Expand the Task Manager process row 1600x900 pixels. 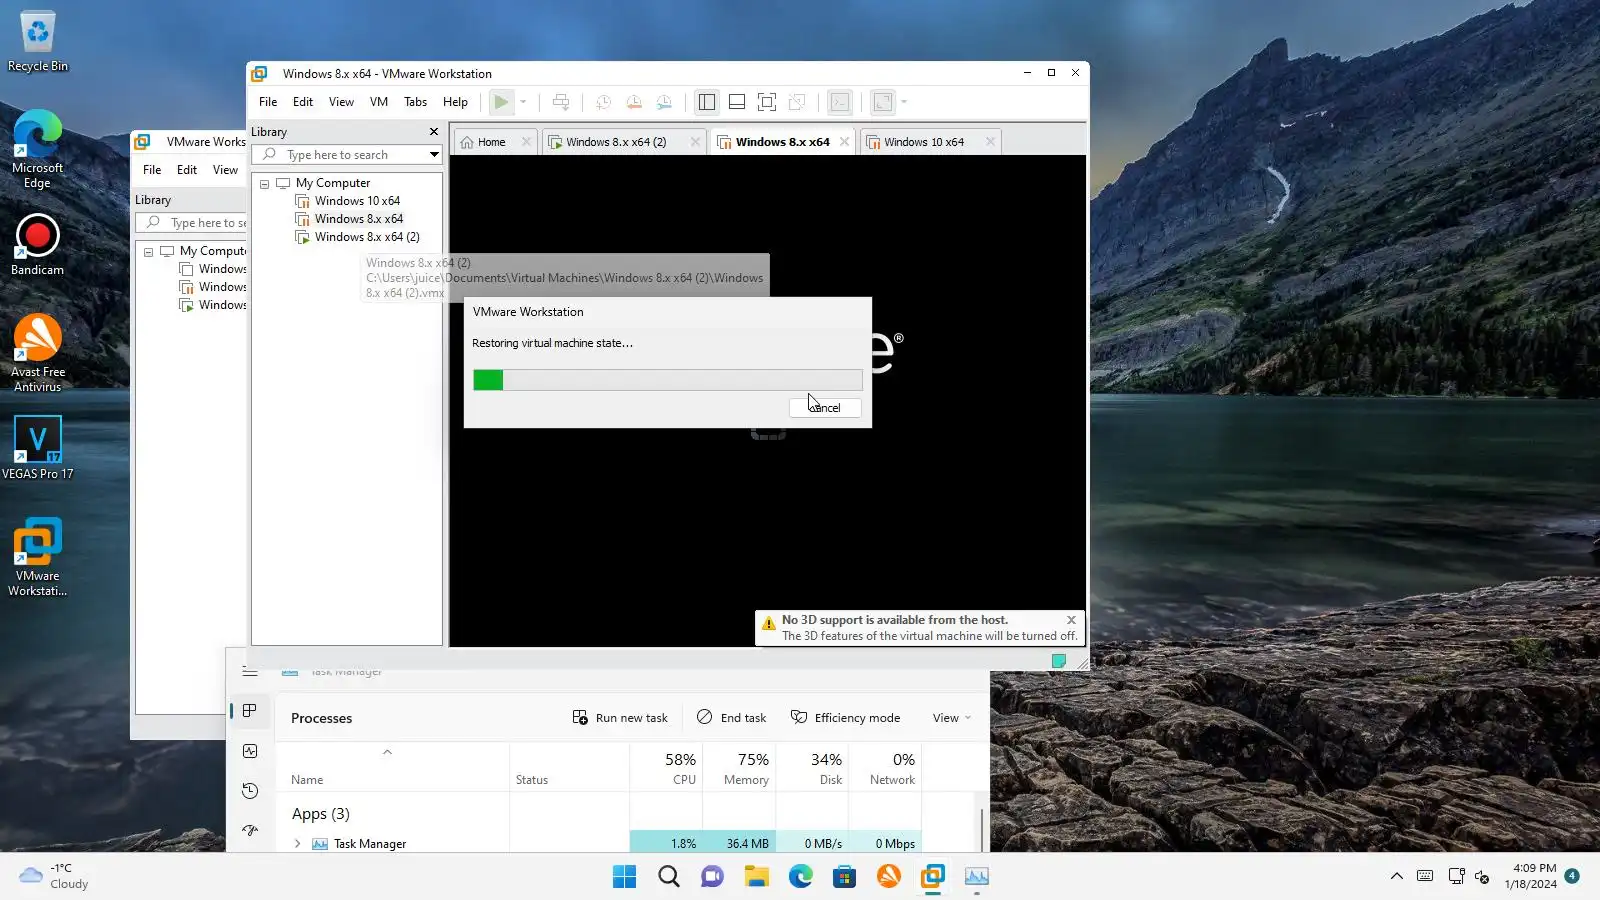[x=297, y=844]
